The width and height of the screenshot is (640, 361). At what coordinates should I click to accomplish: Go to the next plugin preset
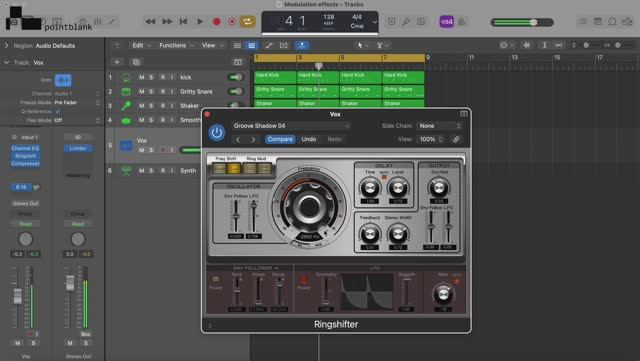point(253,140)
